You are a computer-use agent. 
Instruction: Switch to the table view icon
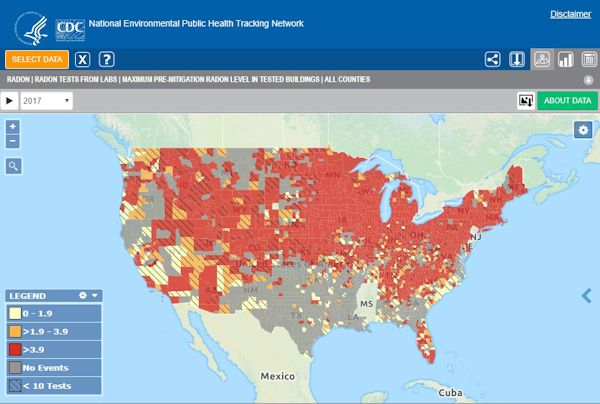(587, 59)
